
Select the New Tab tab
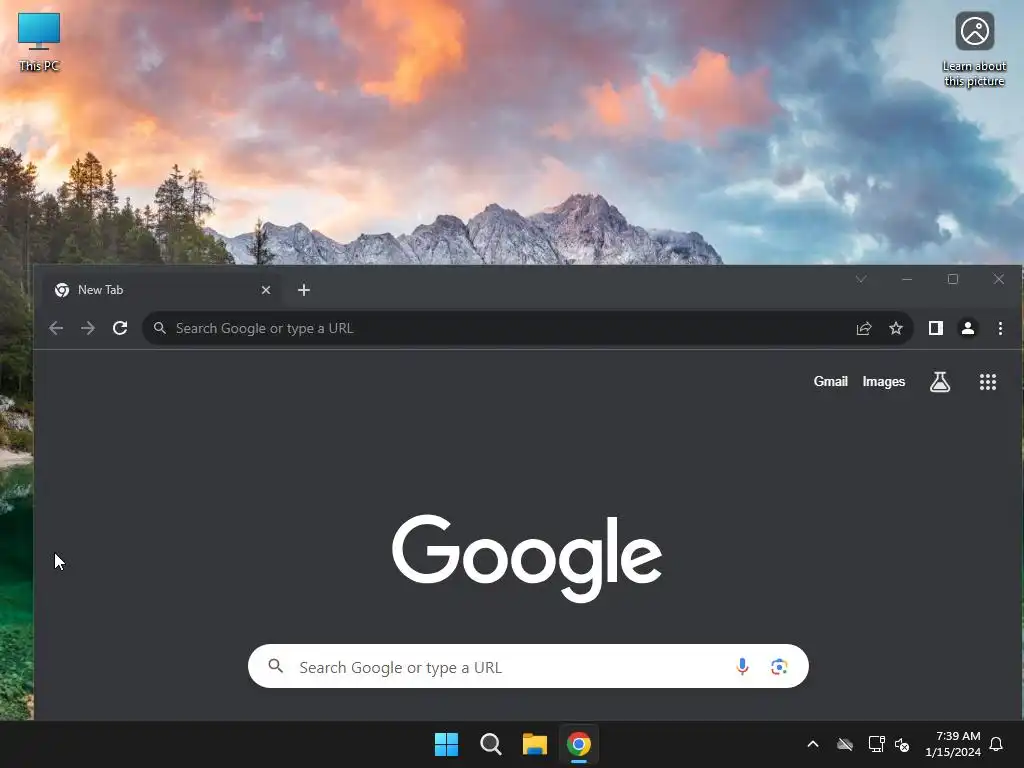point(163,290)
